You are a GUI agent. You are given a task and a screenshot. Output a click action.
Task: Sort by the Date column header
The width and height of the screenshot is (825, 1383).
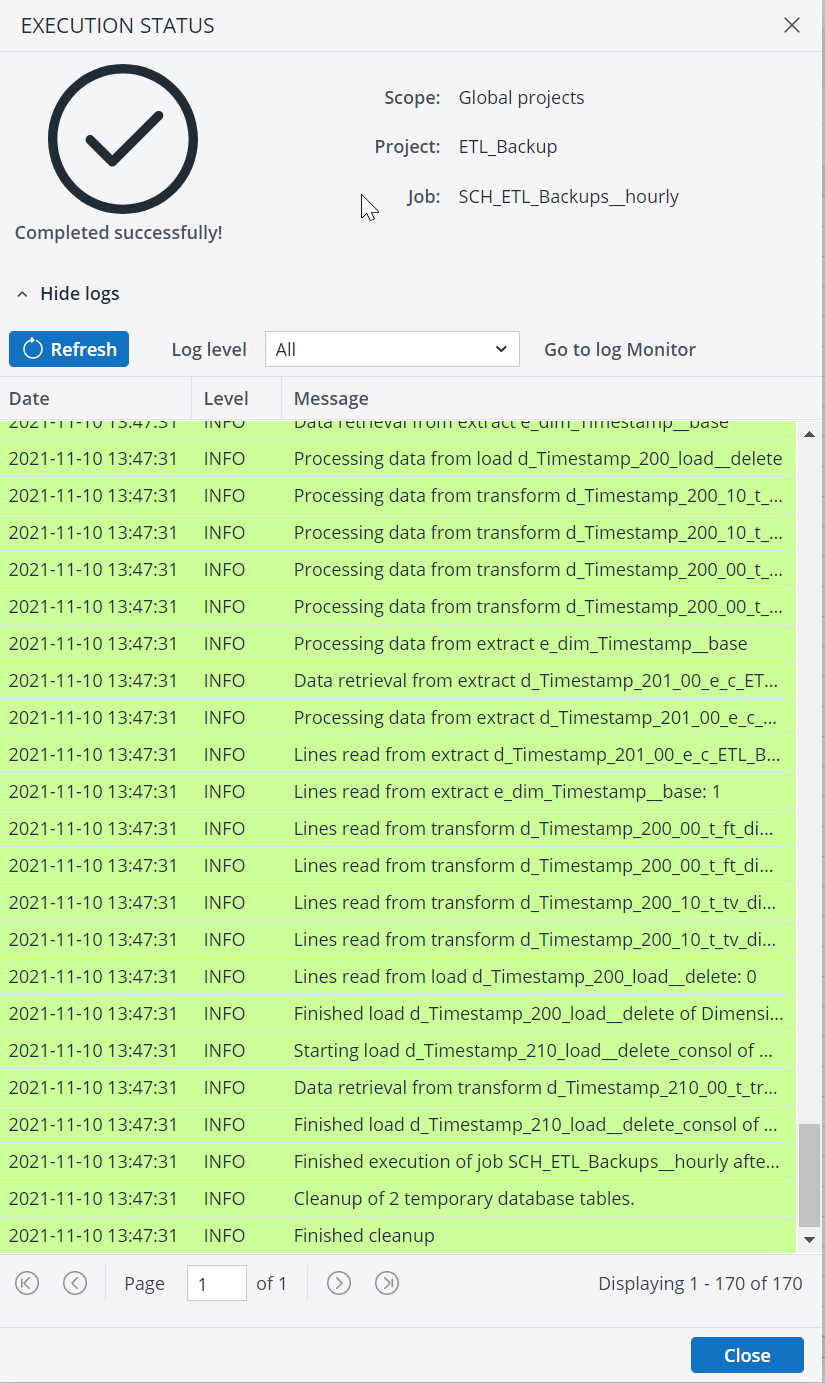point(95,398)
